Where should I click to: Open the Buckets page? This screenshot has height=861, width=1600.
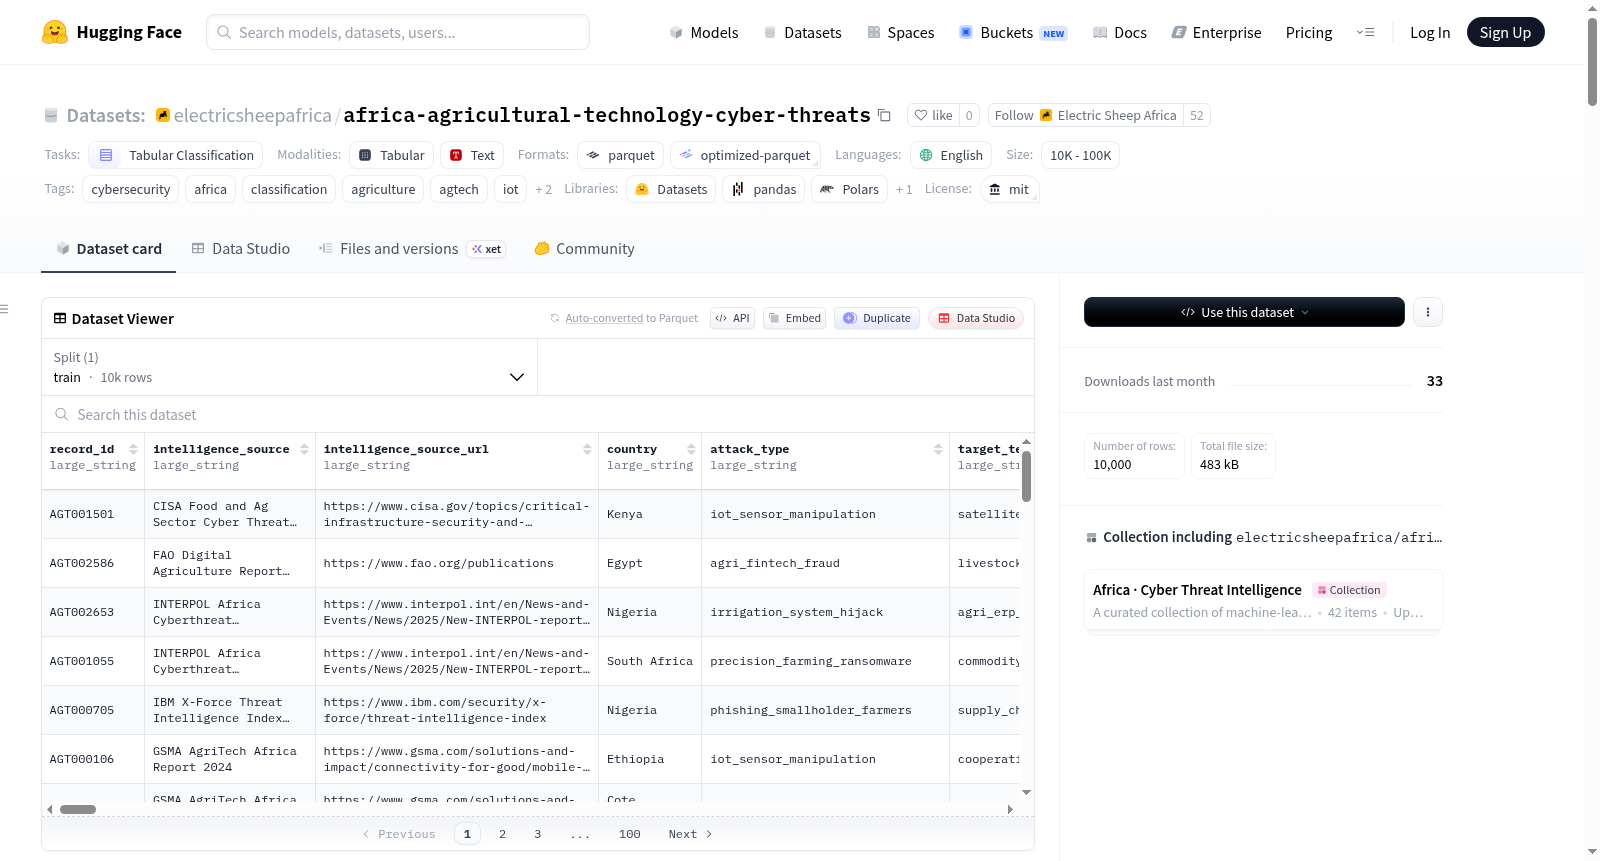1013,32
